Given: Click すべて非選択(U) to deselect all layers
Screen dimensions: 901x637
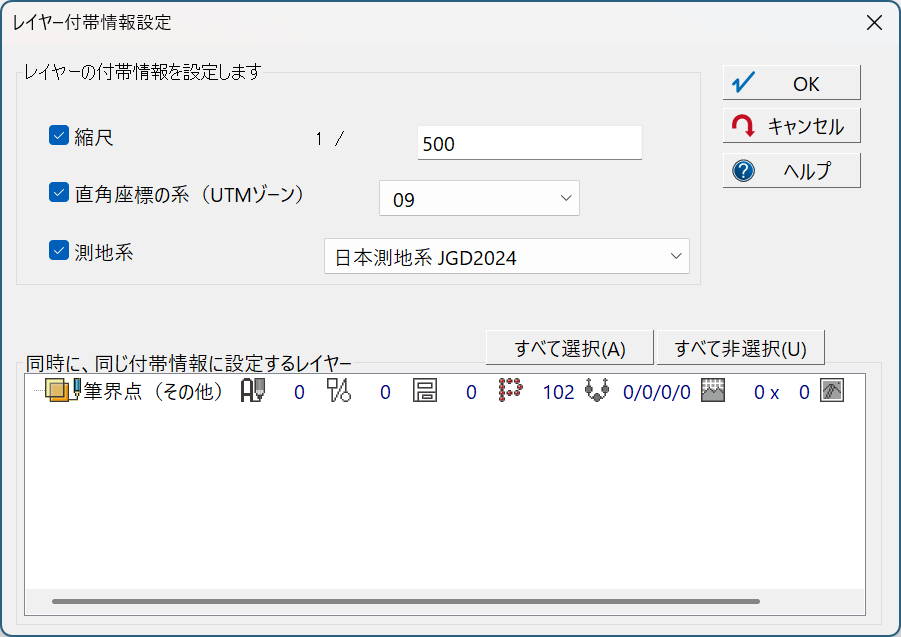Looking at the screenshot, I should click(740, 348).
